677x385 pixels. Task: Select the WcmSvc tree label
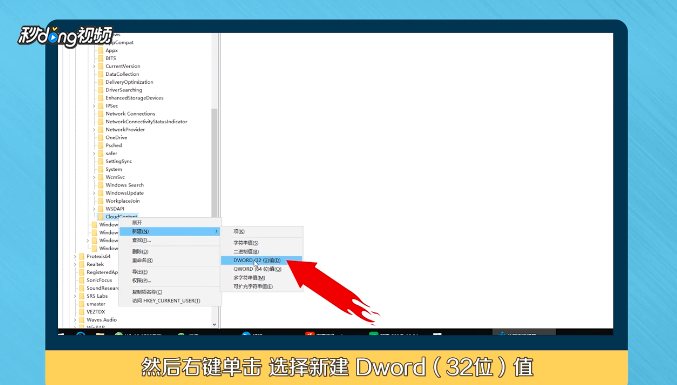tap(115, 177)
